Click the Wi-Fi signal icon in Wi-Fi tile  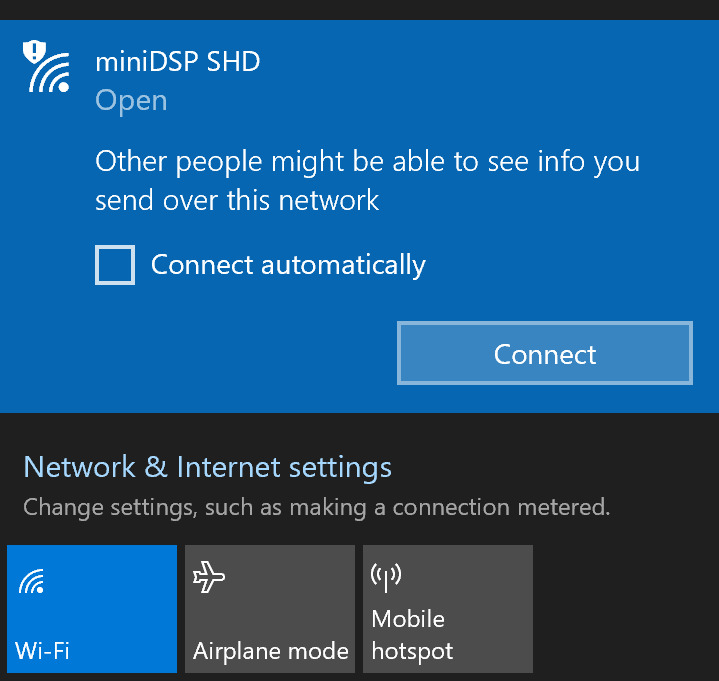31,581
